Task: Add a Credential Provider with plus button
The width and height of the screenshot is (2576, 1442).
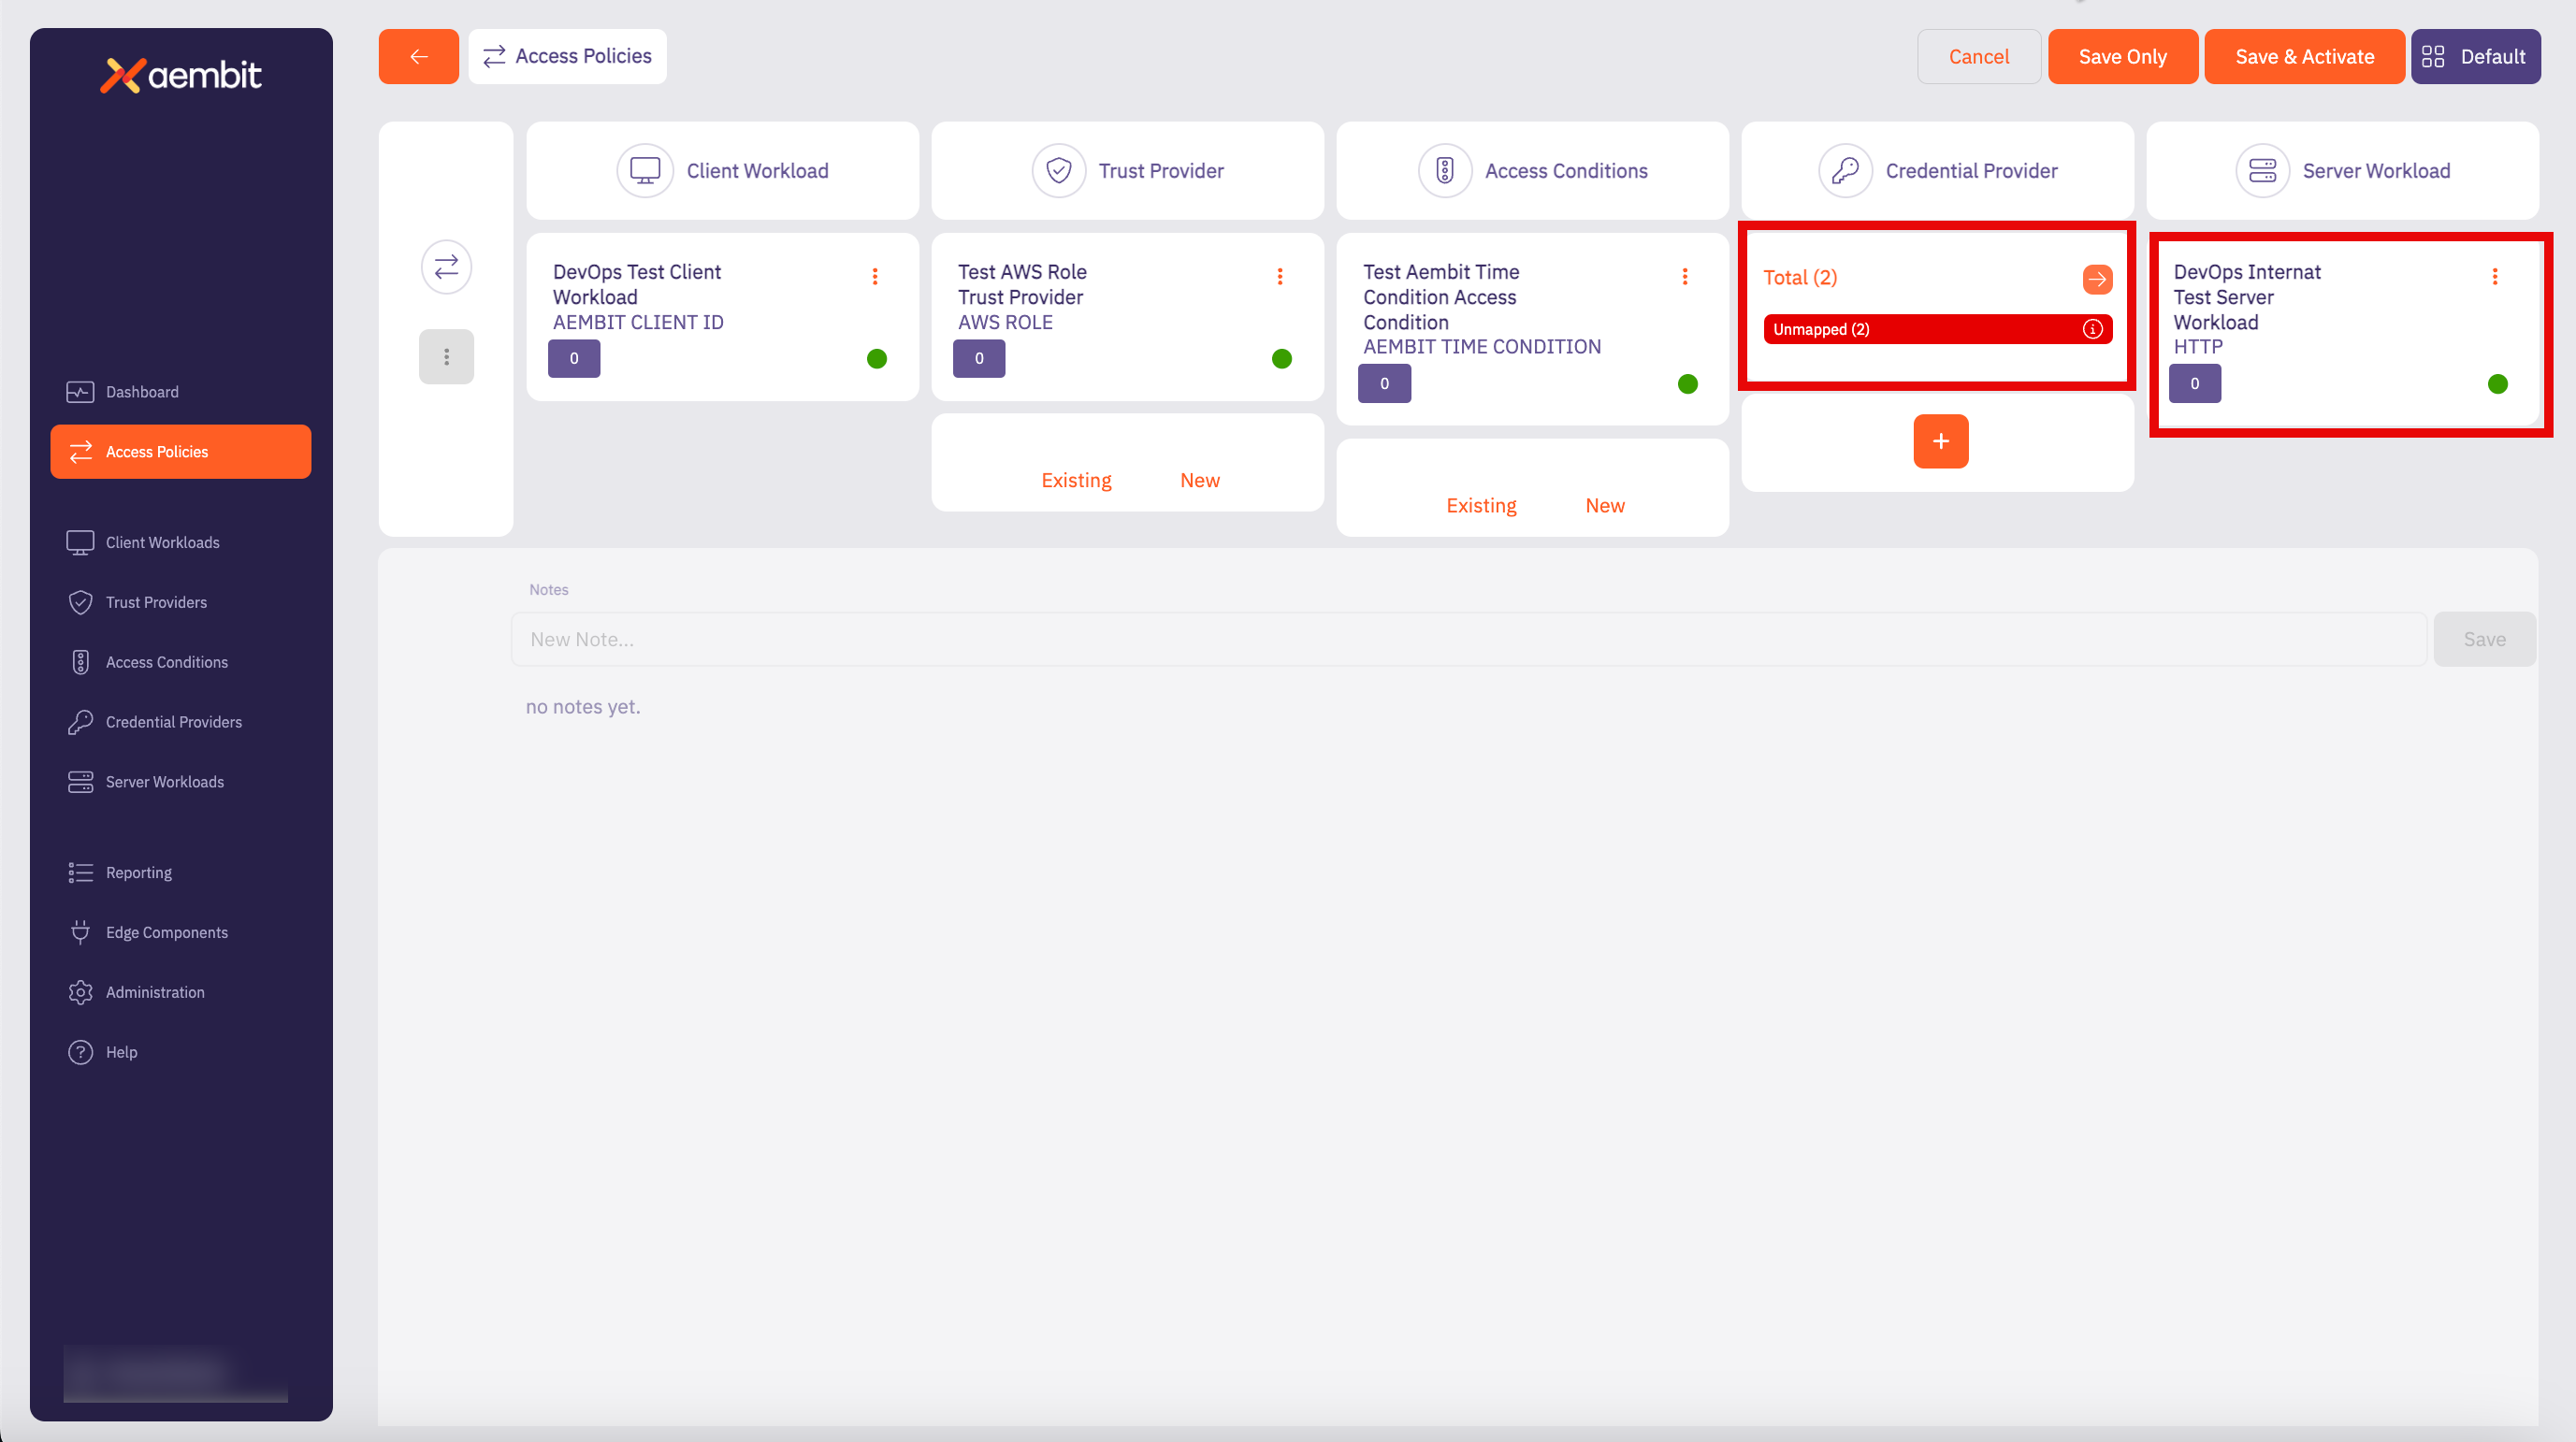Action: 1940,441
